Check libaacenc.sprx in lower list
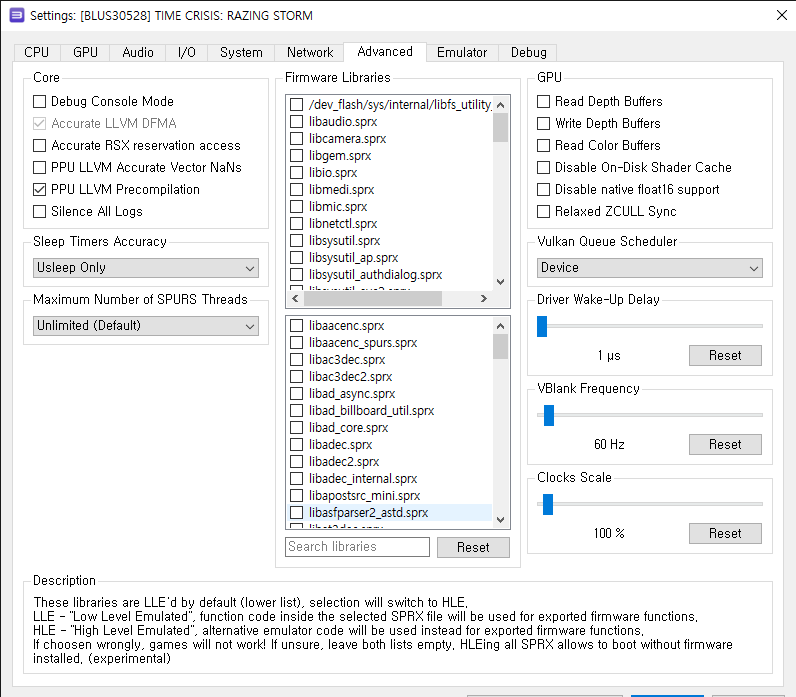This screenshot has height=697, width=796. pos(296,325)
